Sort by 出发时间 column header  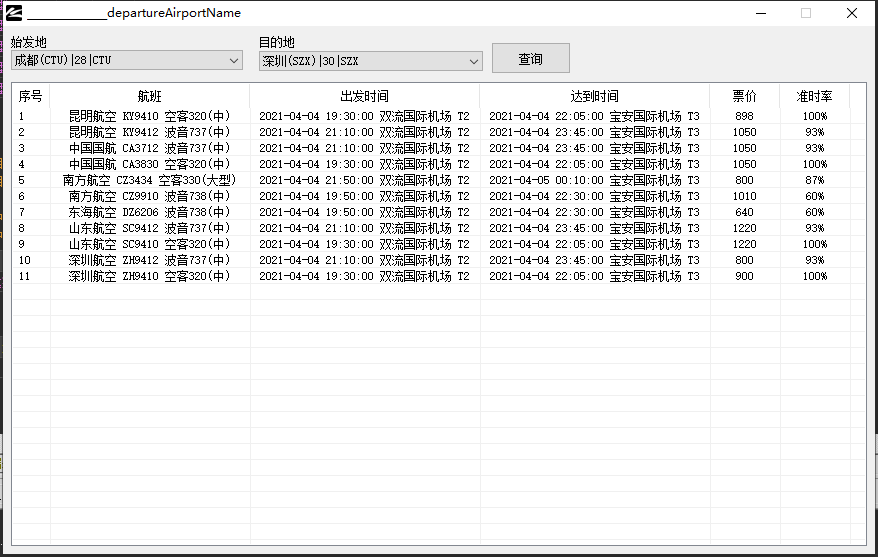pos(364,96)
